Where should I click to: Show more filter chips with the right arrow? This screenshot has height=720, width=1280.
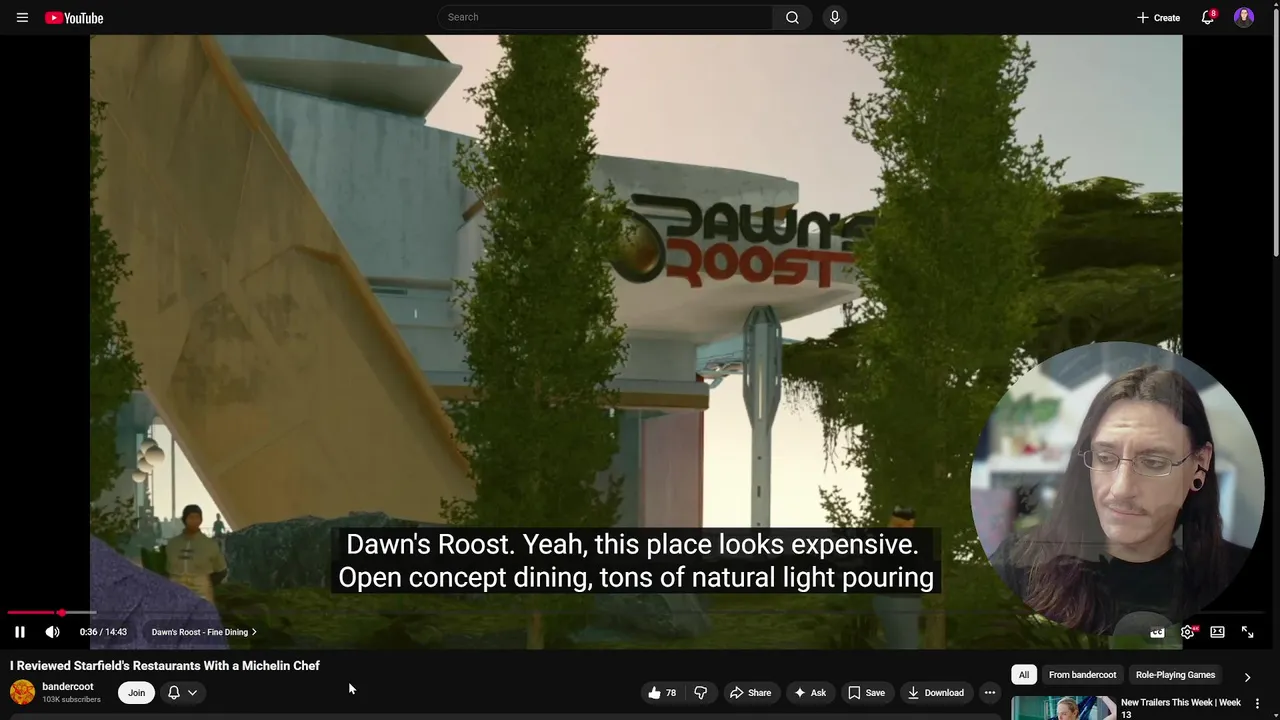click(x=1247, y=677)
